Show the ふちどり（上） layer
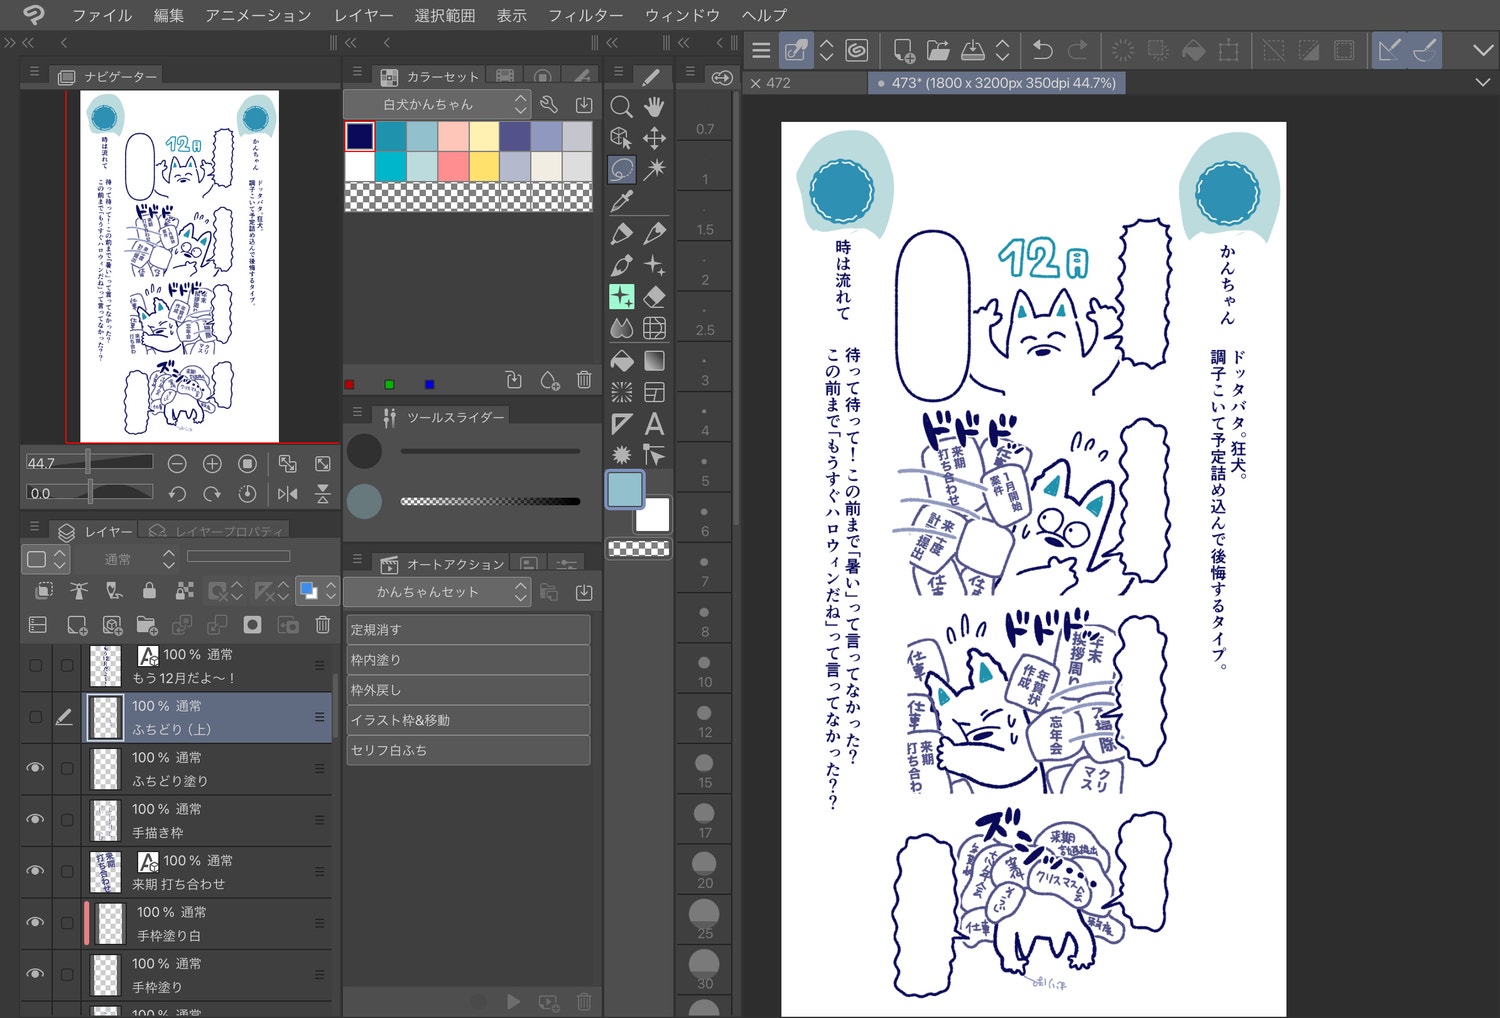 [x=35, y=717]
